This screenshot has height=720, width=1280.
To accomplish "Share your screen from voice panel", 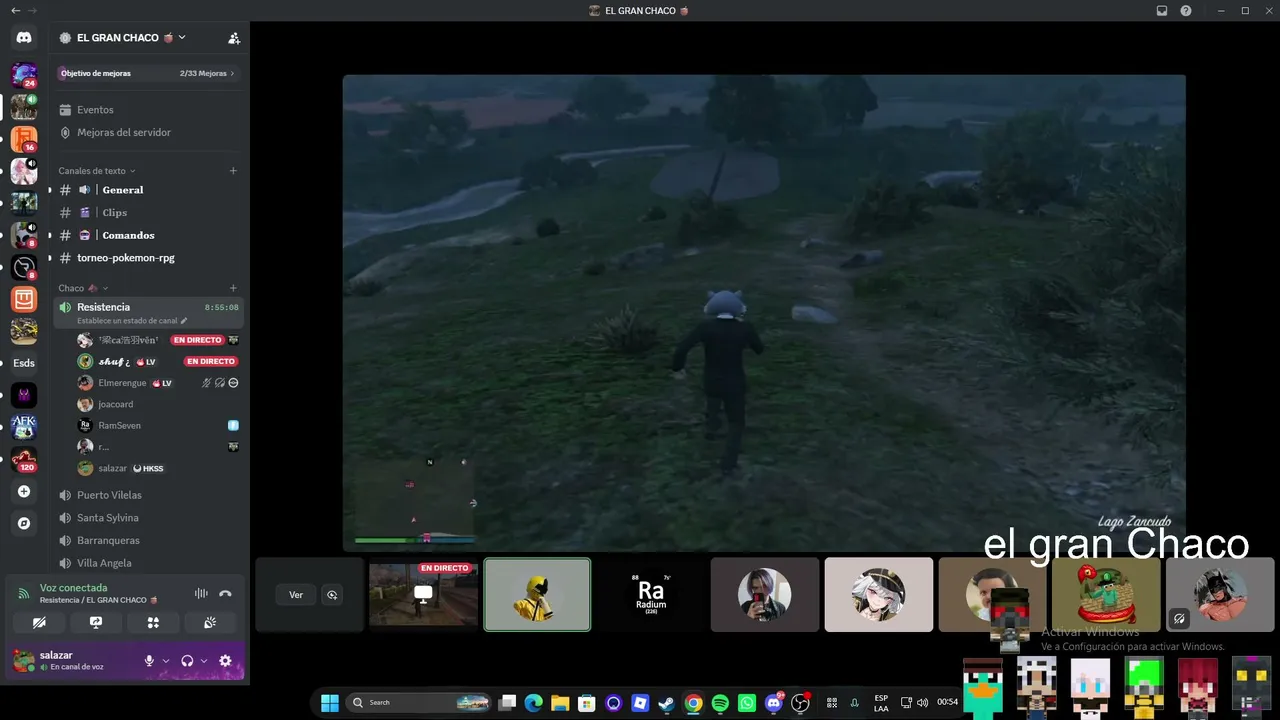I will [x=96, y=622].
